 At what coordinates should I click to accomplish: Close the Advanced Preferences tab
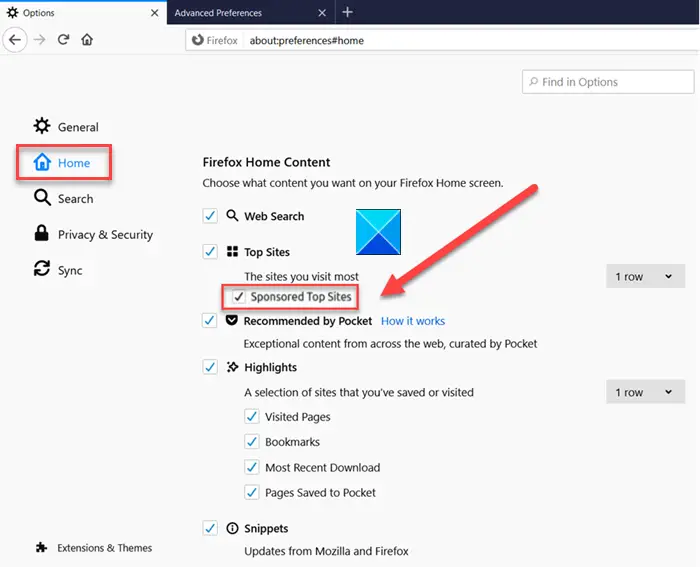(x=322, y=13)
